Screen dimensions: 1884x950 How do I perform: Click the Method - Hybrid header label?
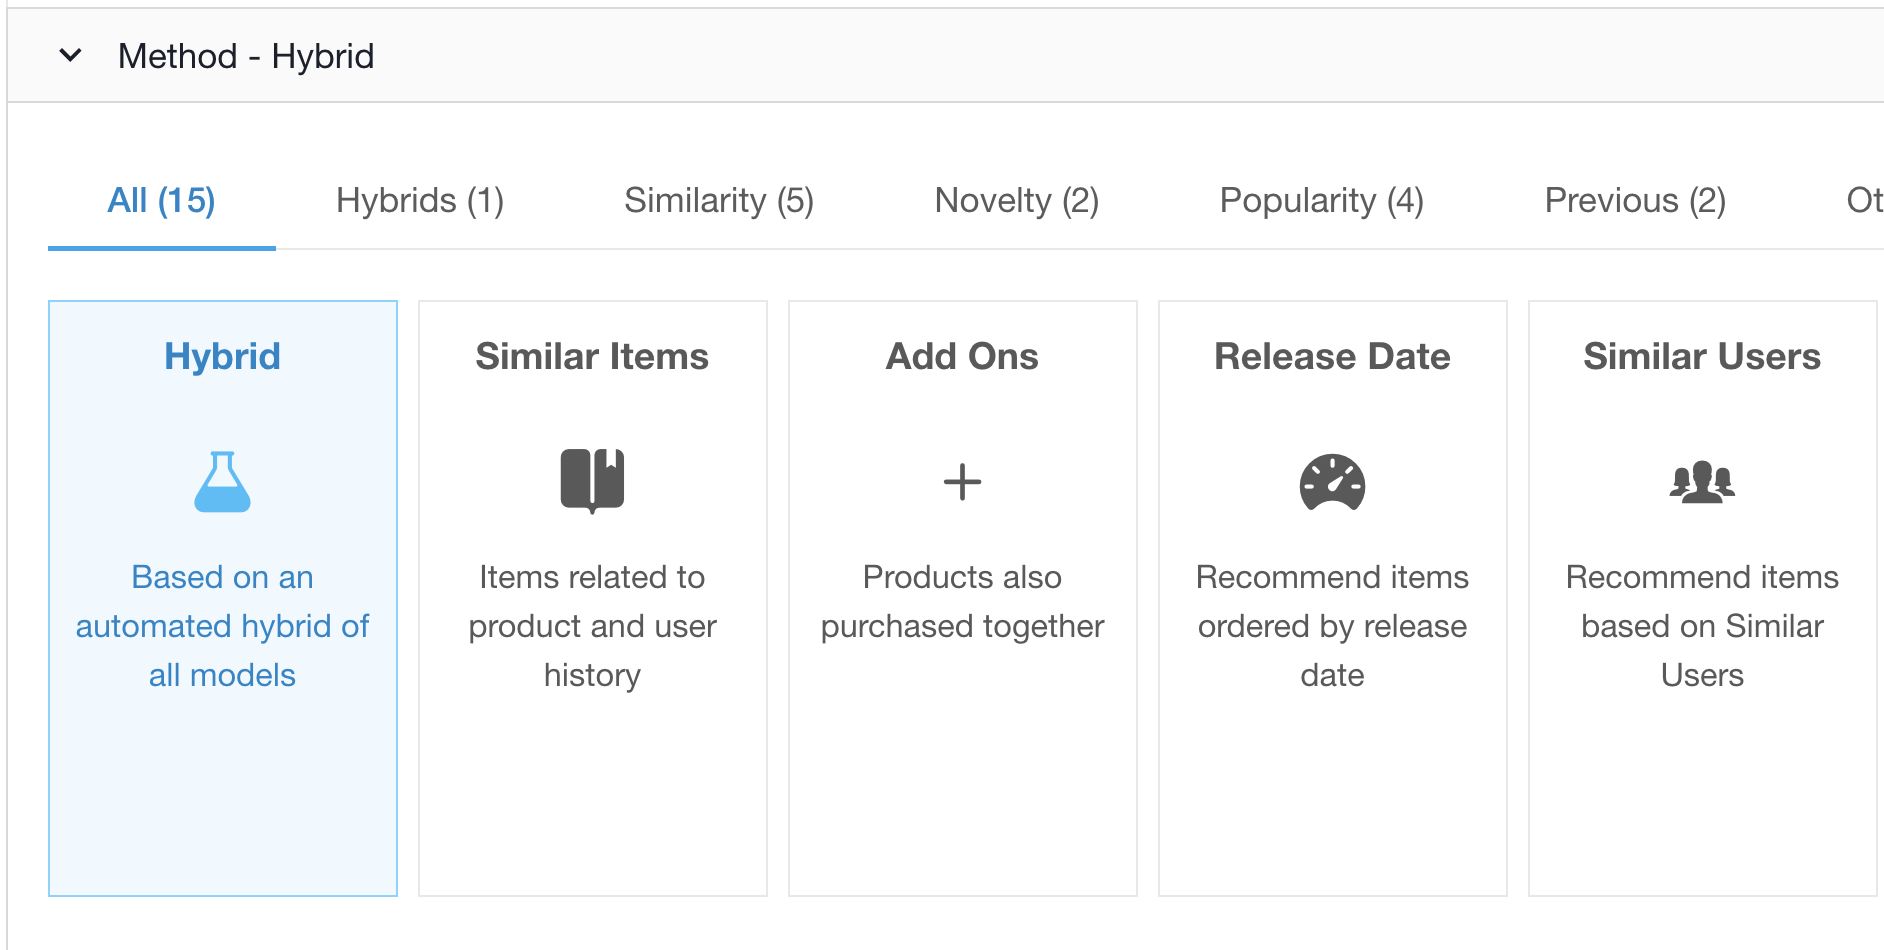246,56
